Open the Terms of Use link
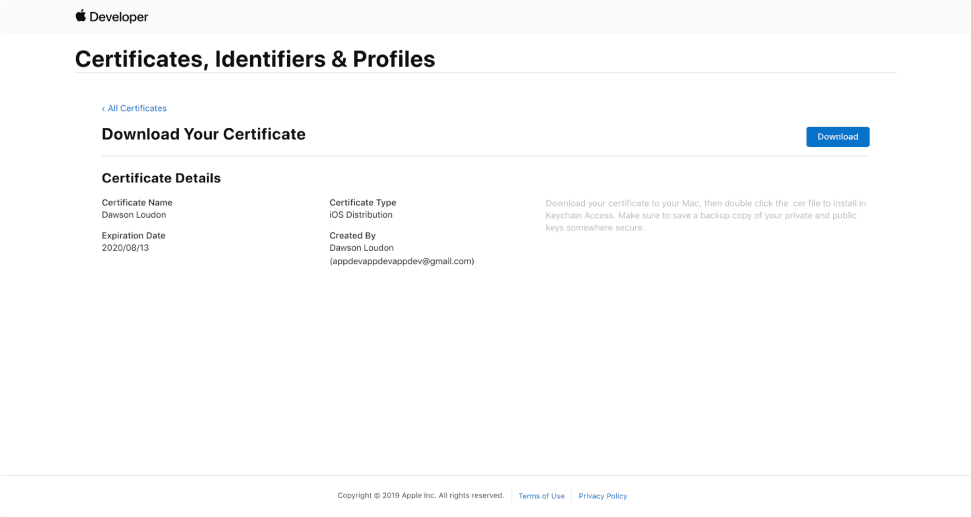The image size is (971, 517). tap(541, 496)
